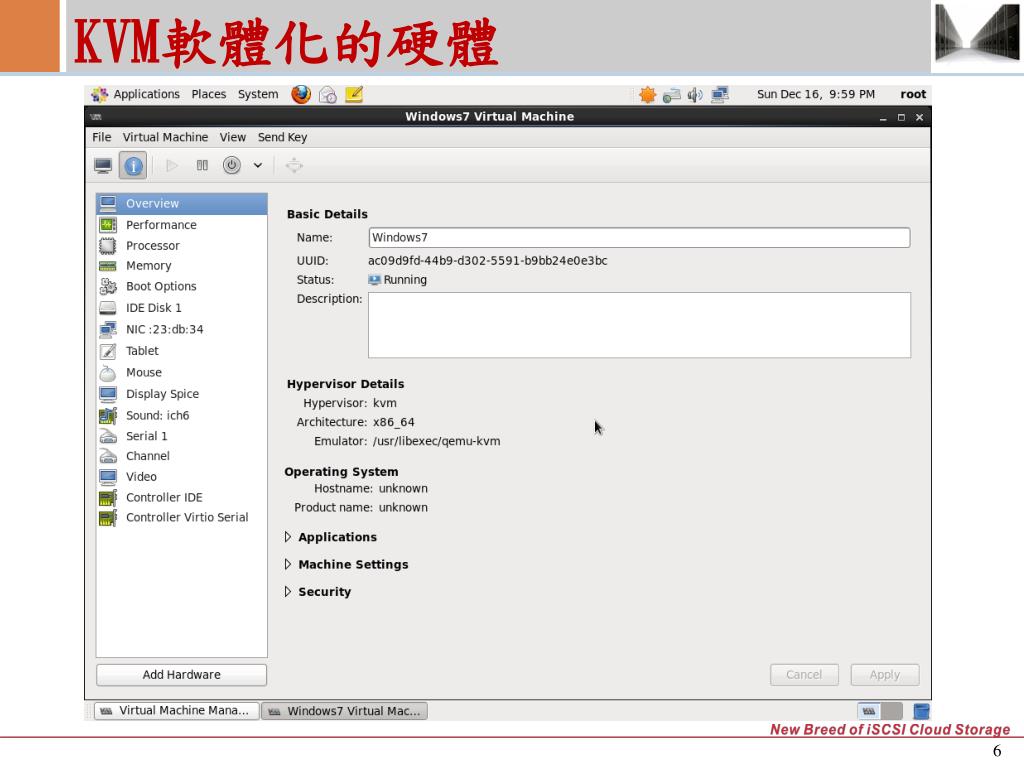Switch workspace using the bottom panel switcher
This screenshot has height=768, width=1024.
tap(880, 711)
